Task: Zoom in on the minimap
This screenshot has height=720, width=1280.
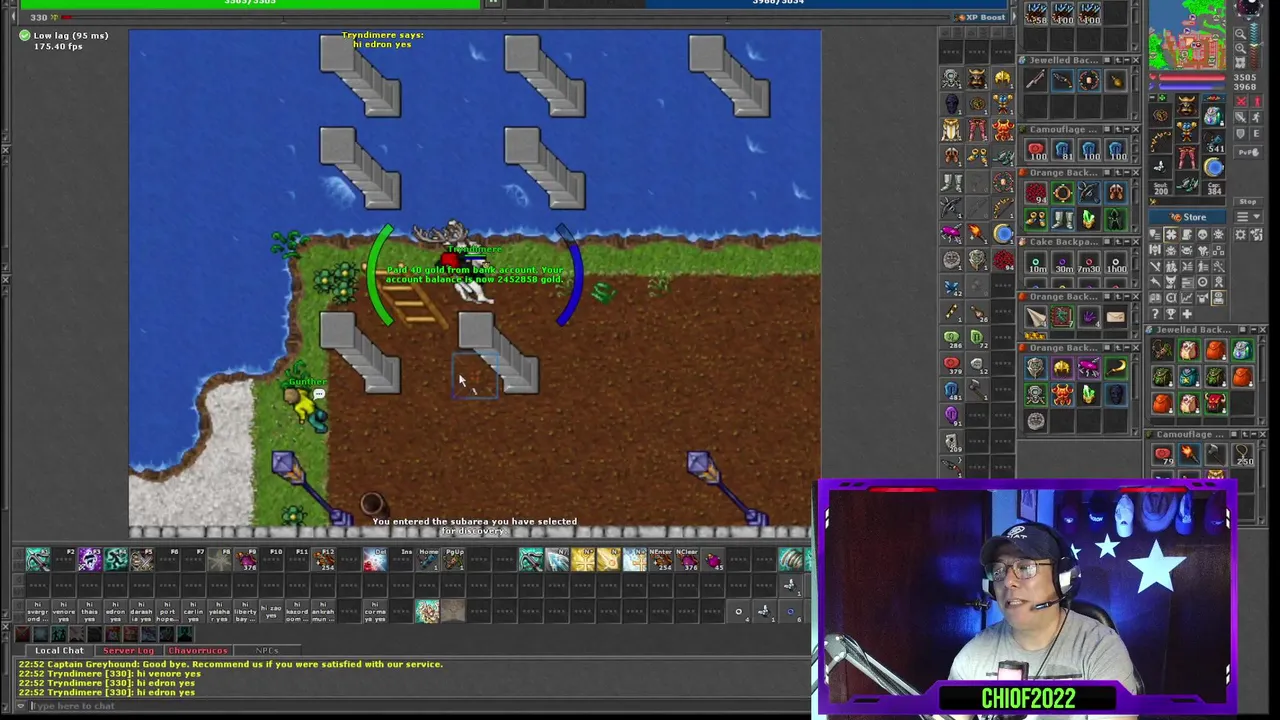Action: coord(1240,48)
